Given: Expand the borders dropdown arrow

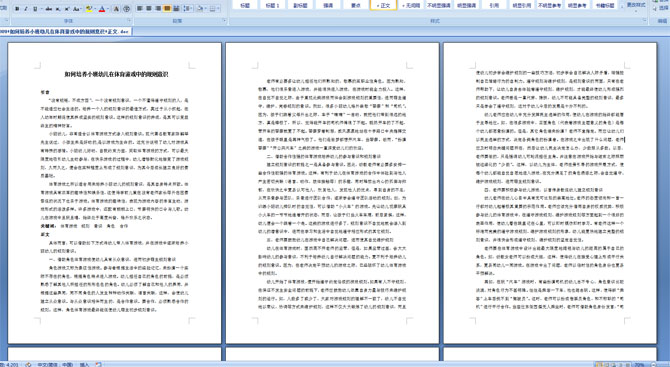Looking at the screenshot, I should (218, 9).
